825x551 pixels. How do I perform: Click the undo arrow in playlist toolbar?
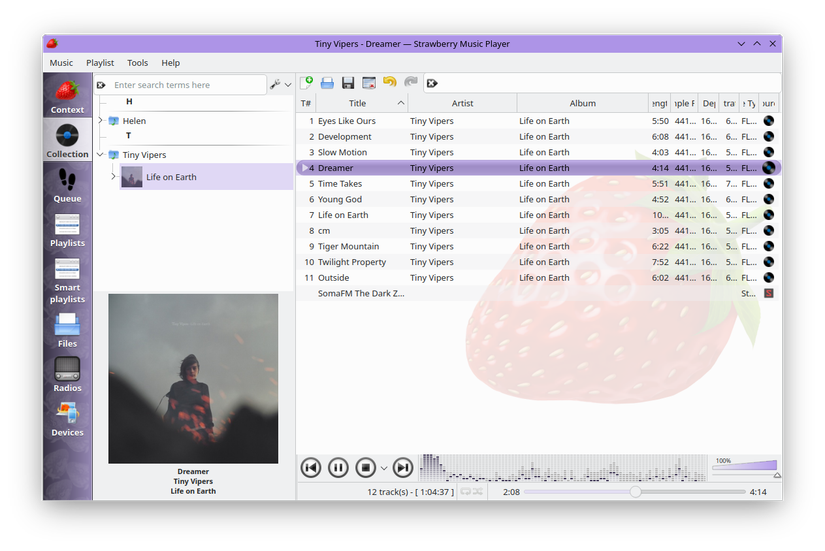point(390,83)
